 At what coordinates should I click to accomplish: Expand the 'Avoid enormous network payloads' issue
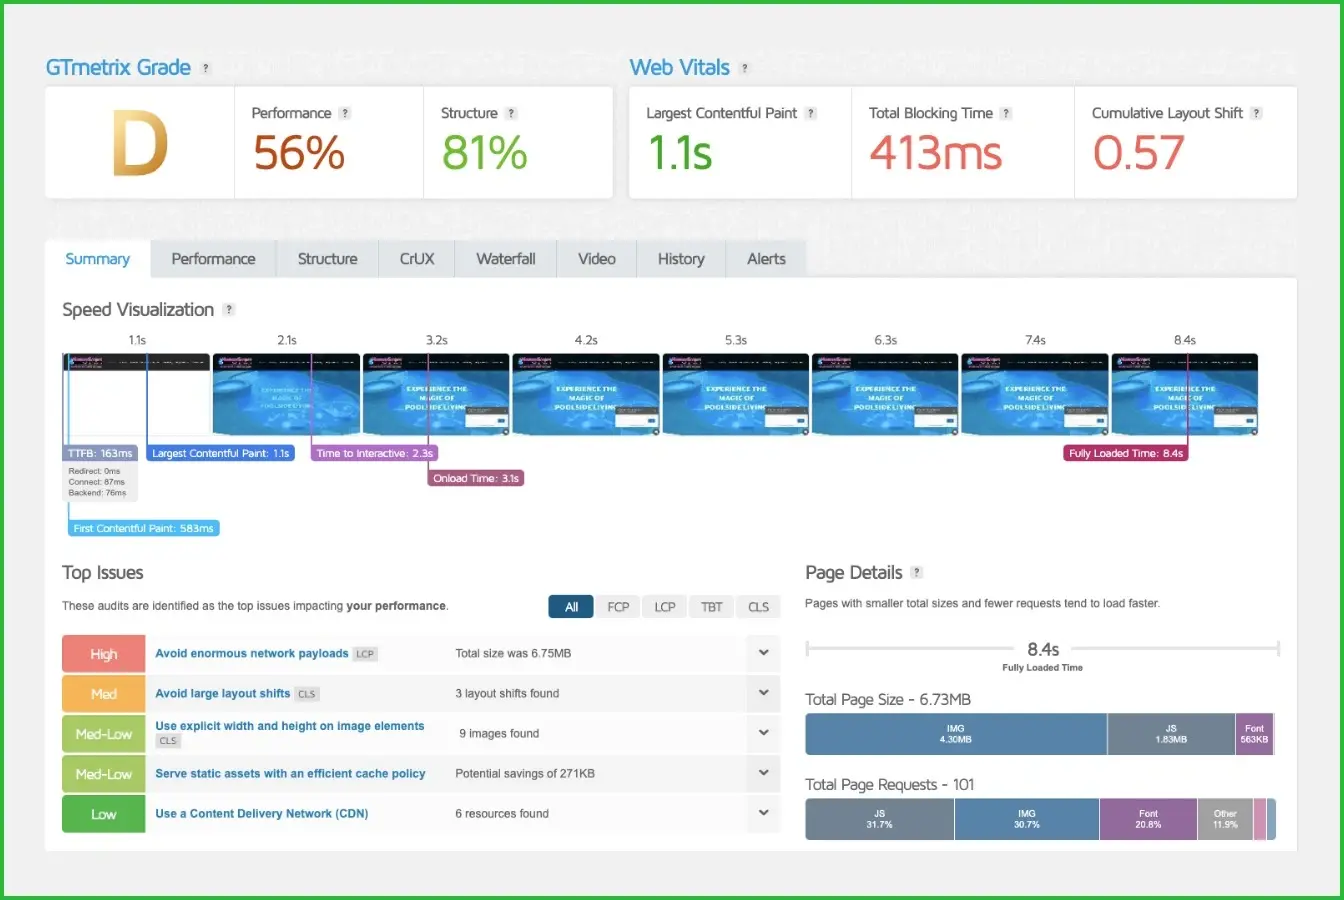pyautogui.click(x=763, y=653)
